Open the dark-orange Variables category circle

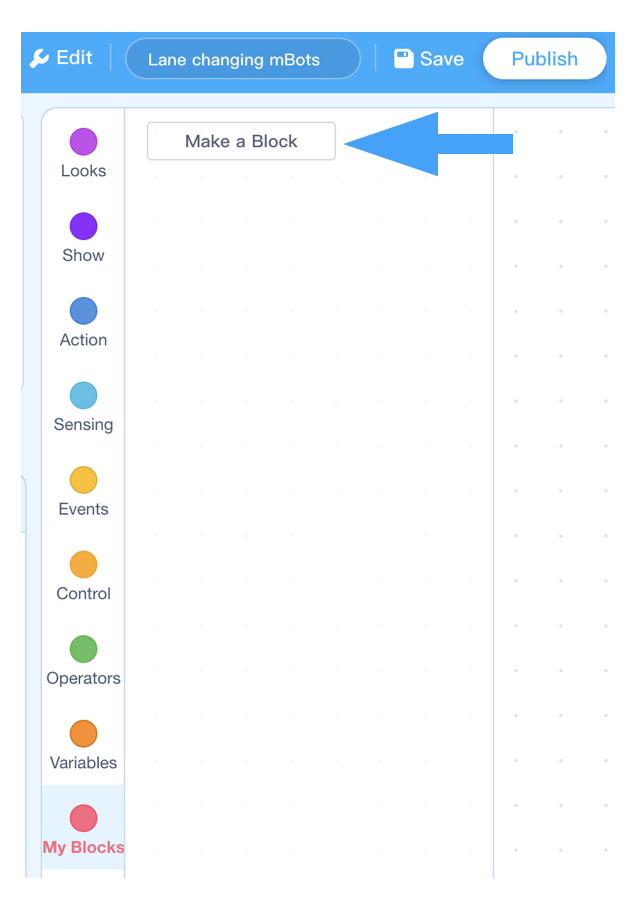click(83, 734)
